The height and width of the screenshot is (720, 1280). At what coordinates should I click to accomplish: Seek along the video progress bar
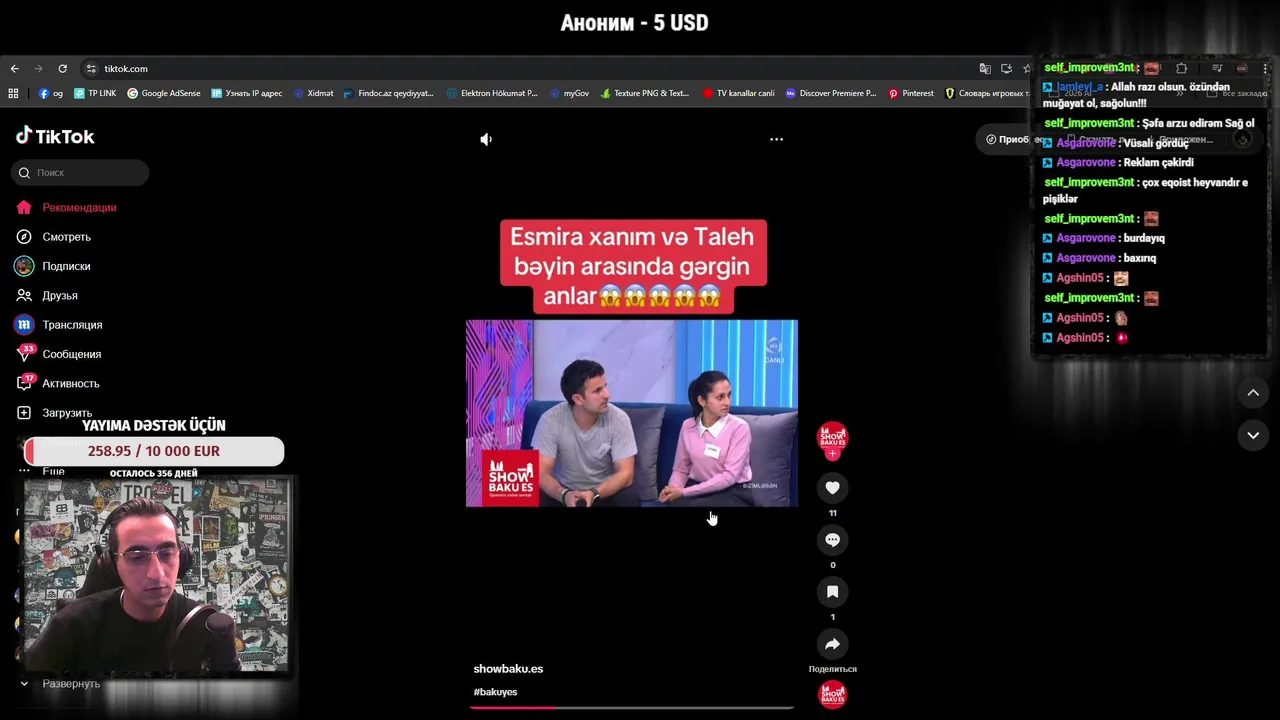(x=632, y=707)
